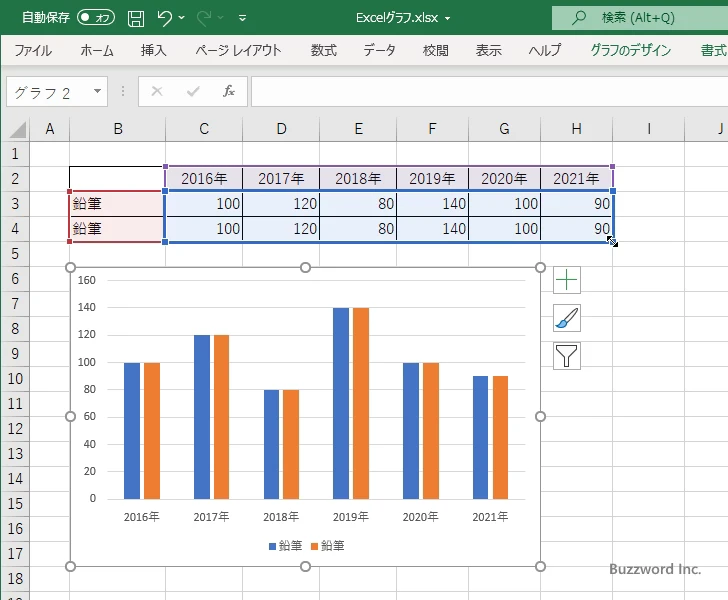Click the orange 2017年 bar in chart
The width and height of the screenshot is (728, 600).
[x=221, y=417]
